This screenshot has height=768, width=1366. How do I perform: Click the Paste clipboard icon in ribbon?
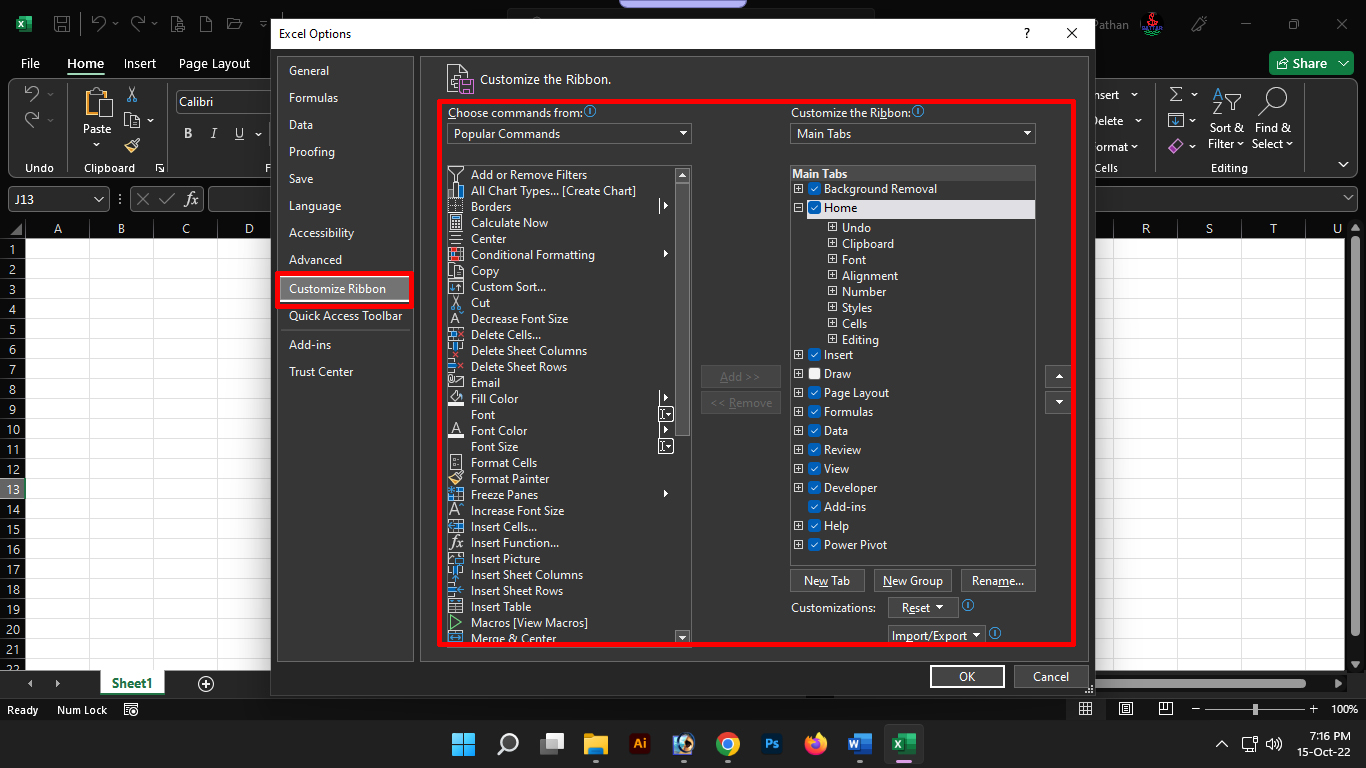97,102
